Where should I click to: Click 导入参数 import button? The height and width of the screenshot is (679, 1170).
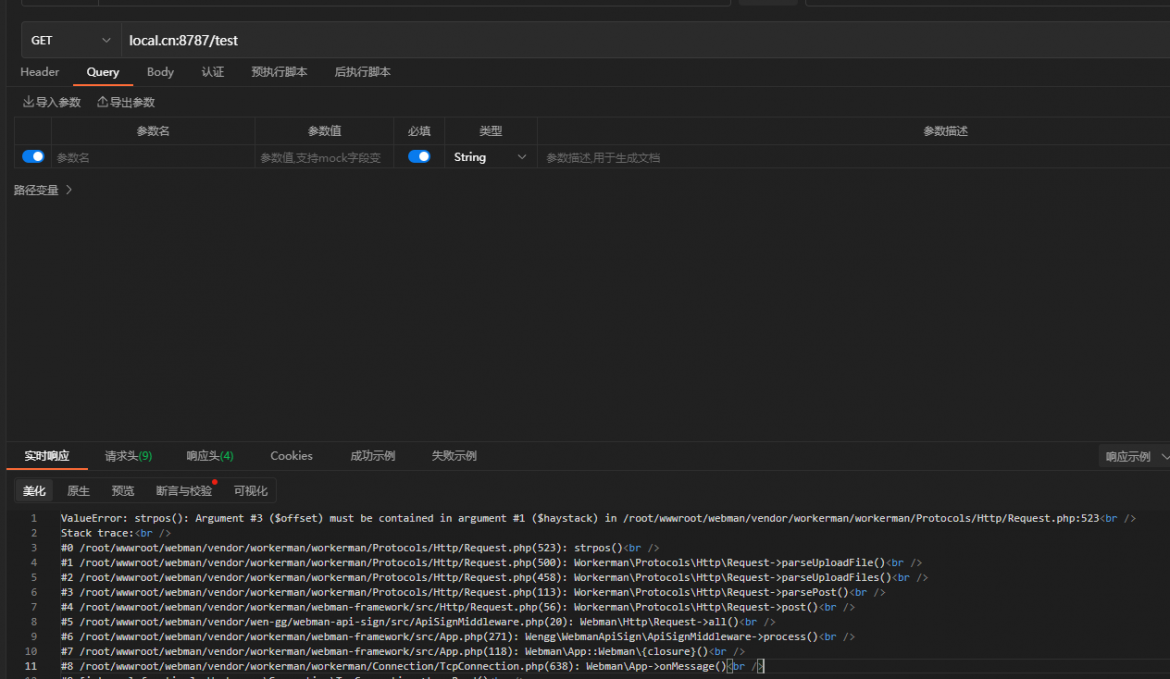(x=51, y=102)
